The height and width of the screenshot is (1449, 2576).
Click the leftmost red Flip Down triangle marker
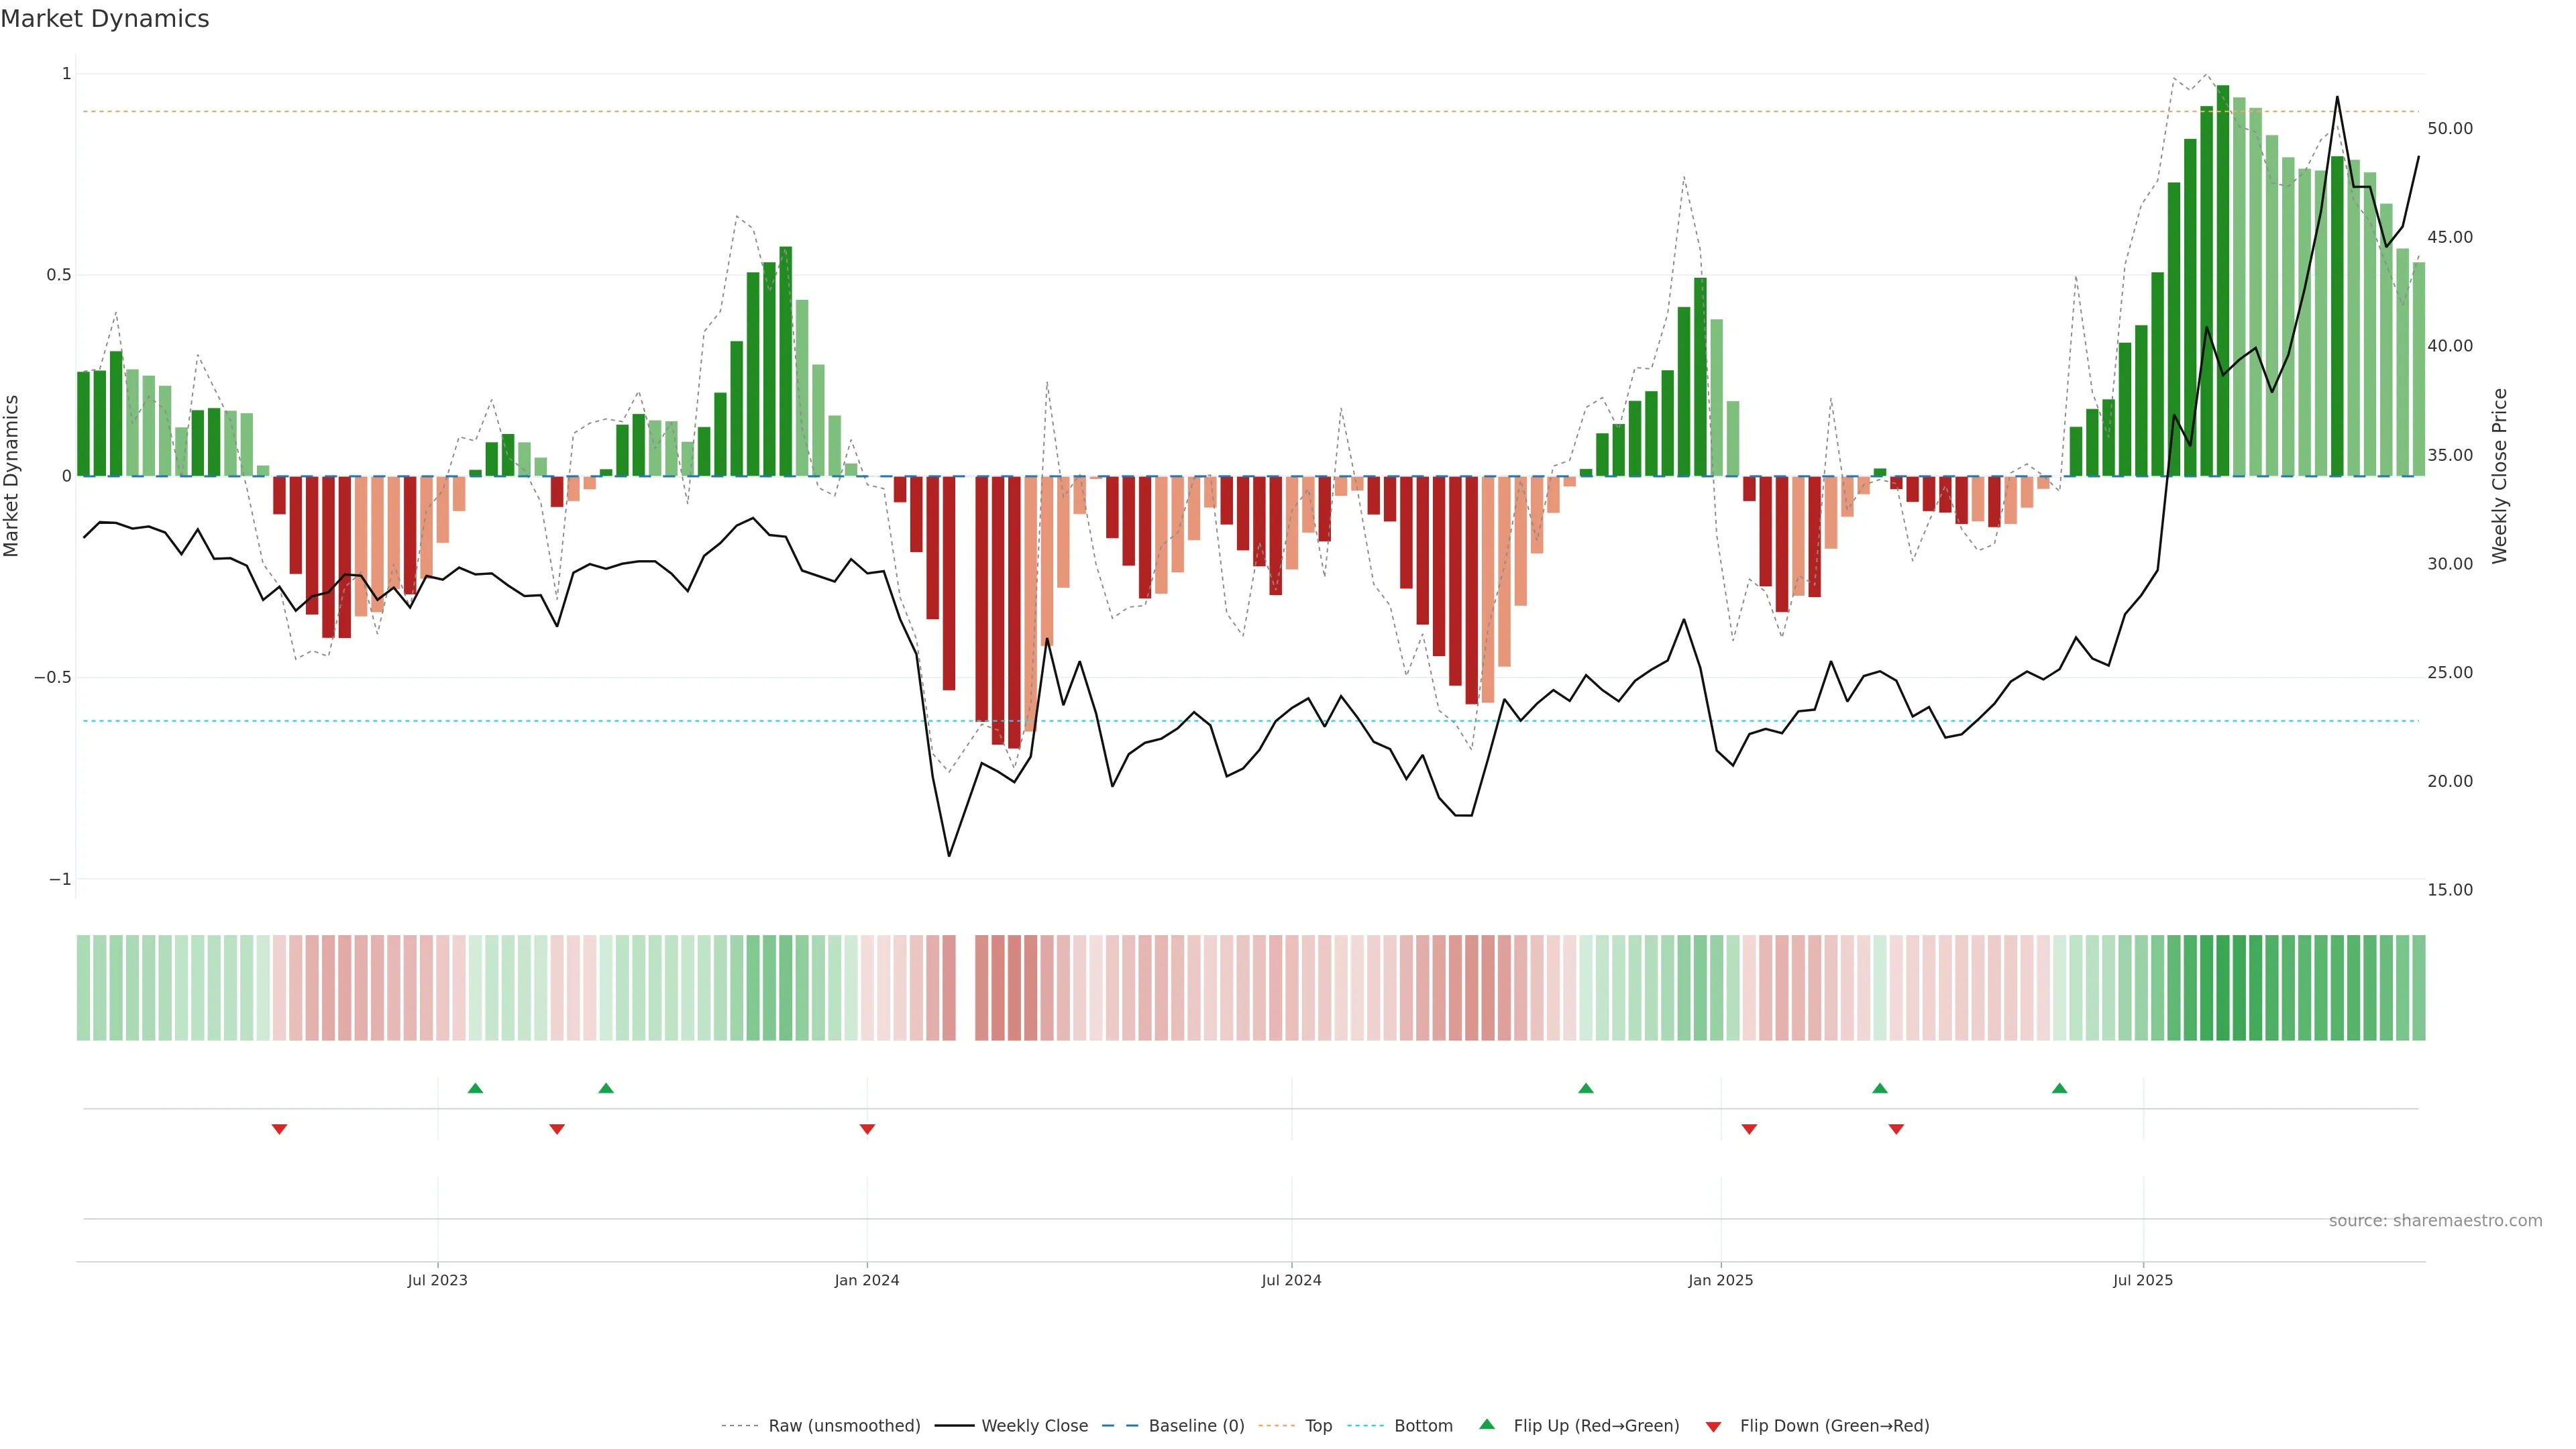tap(280, 1129)
